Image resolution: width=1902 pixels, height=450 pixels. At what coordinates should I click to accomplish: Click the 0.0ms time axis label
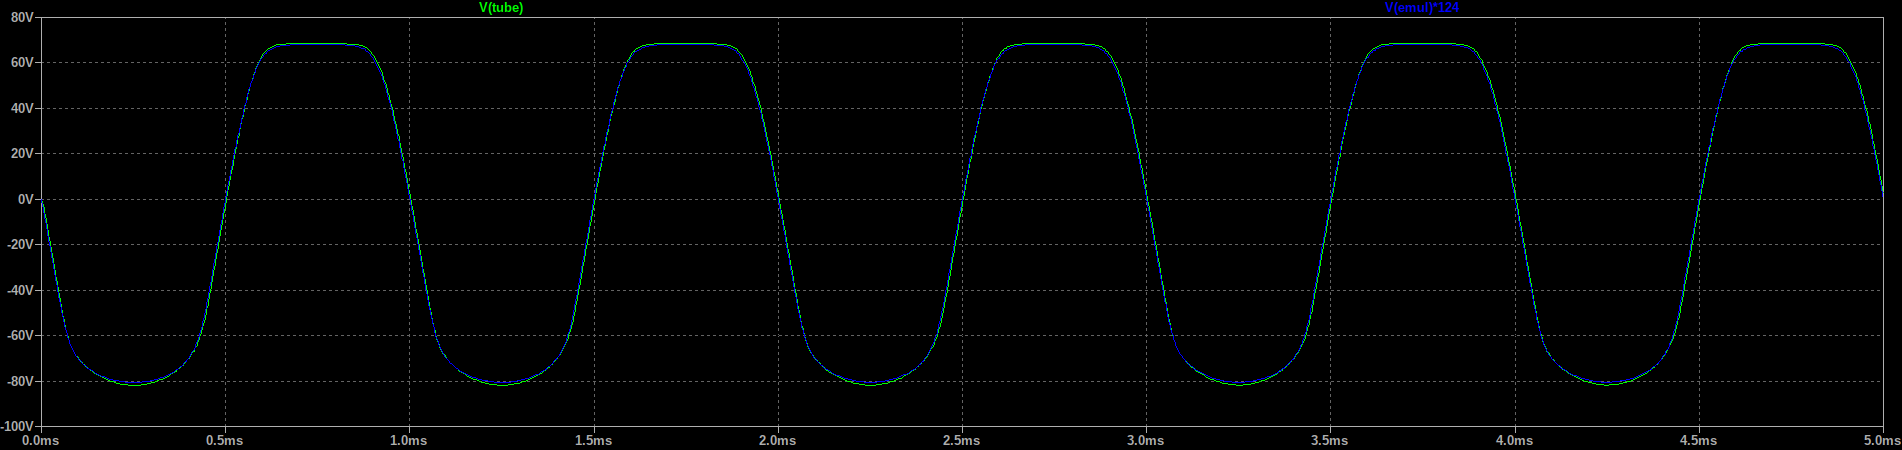click(40, 441)
